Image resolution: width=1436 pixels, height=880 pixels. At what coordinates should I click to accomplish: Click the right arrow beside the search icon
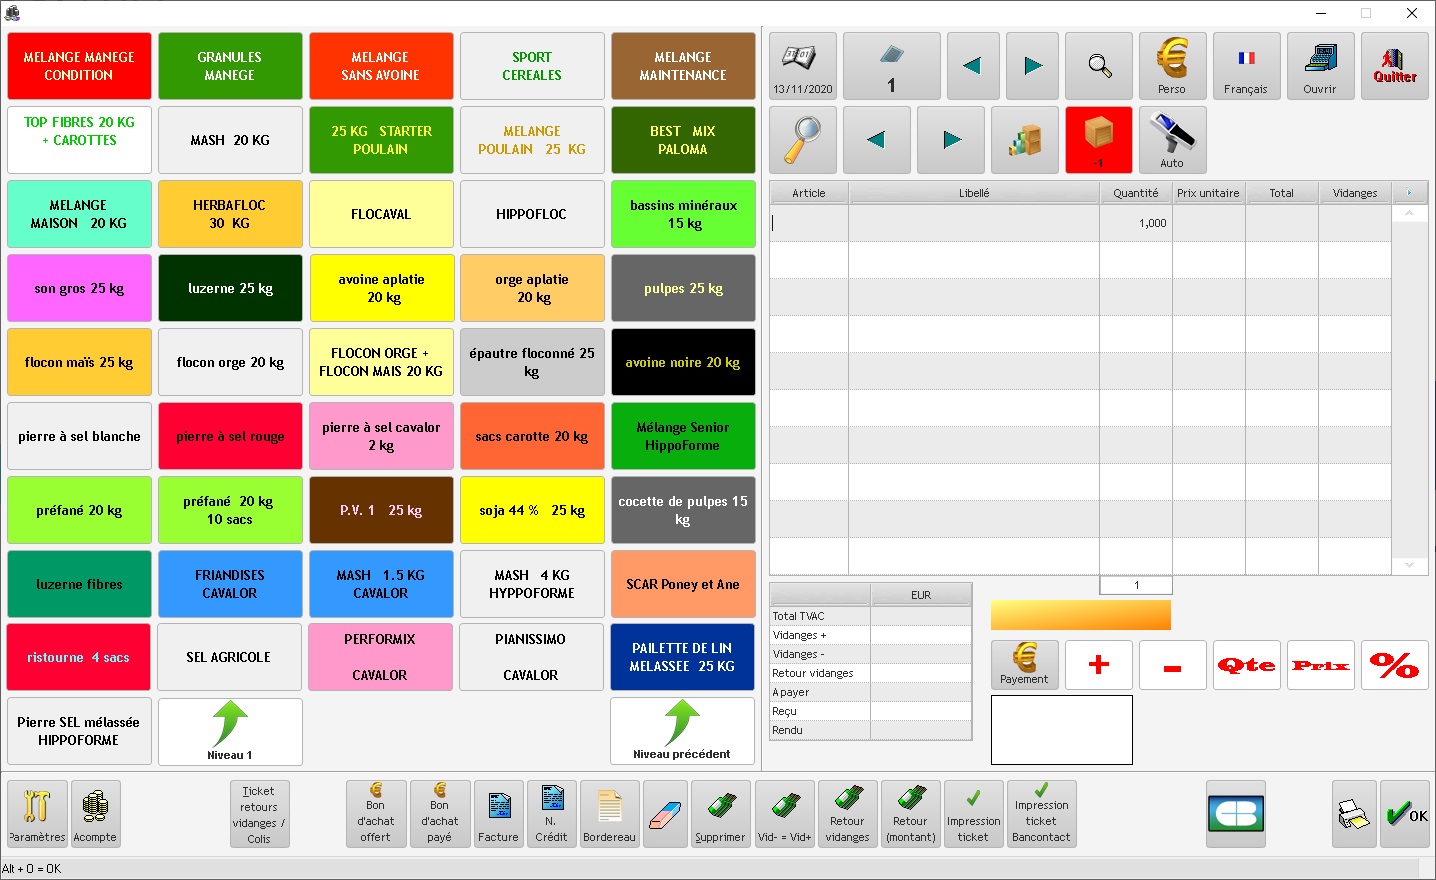pos(1033,66)
